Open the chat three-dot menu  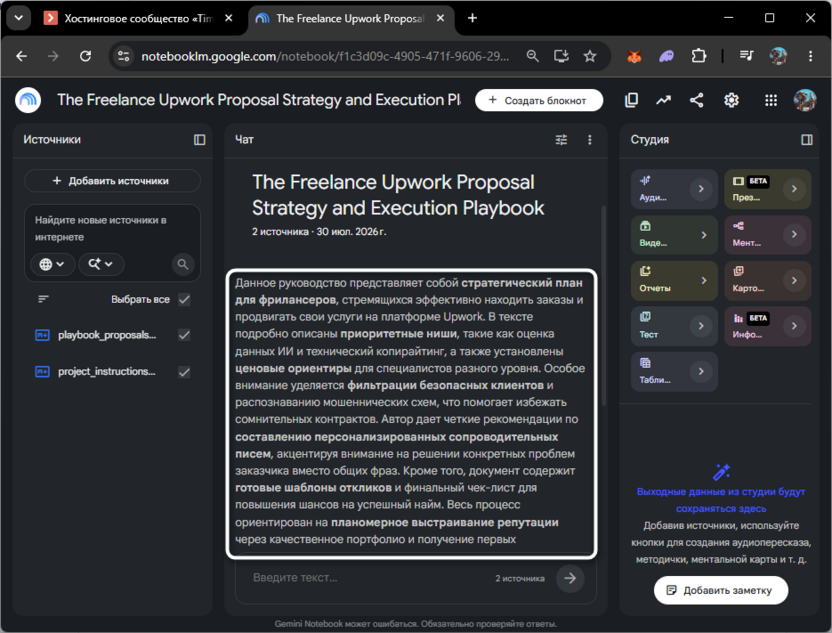pos(590,140)
